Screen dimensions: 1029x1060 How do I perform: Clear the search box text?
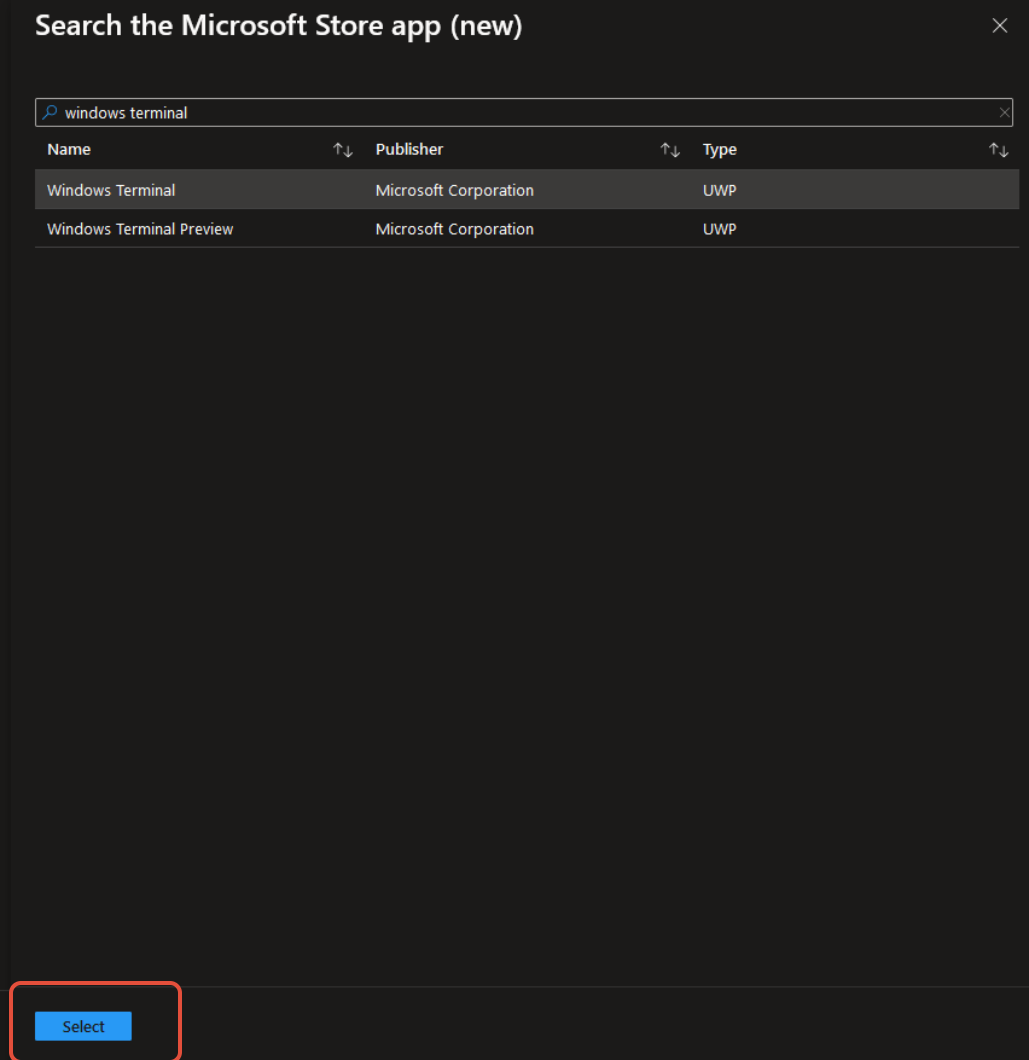(x=1005, y=113)
